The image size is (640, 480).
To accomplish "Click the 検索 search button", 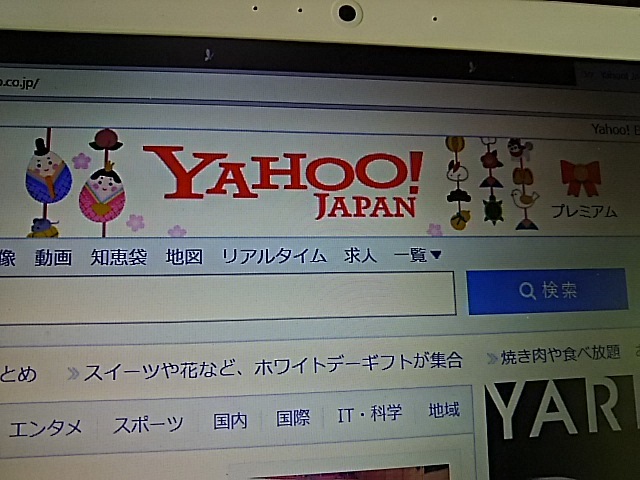I will pyautogui.click(x=547, y=291).
